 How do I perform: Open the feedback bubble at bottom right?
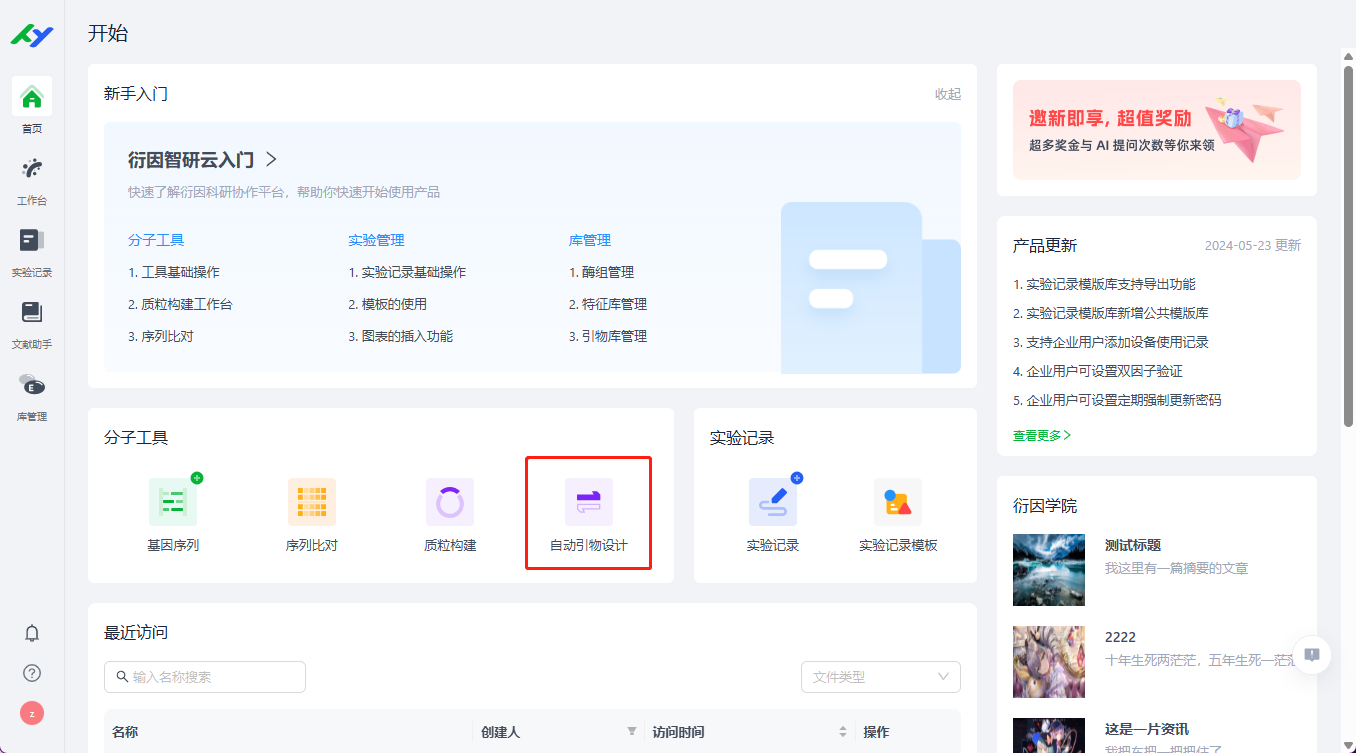[x=1311, y=655]
